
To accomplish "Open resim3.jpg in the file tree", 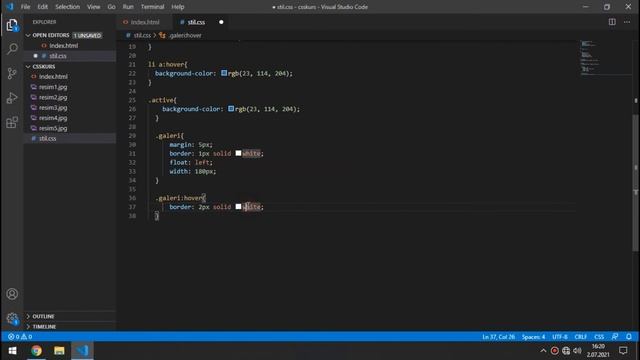I will (x=70, y=108).
